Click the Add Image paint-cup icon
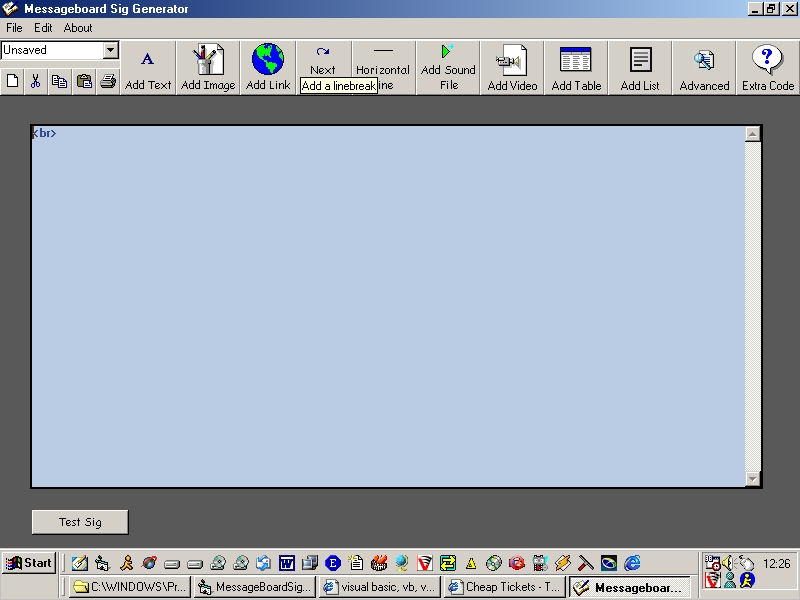Viewport: 800px width, 600px height. [x=208, y=60]
